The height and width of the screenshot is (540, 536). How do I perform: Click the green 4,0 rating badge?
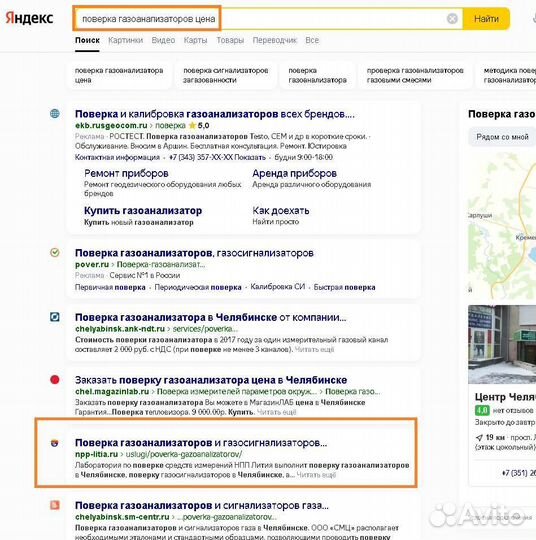[x=482, y=411]
